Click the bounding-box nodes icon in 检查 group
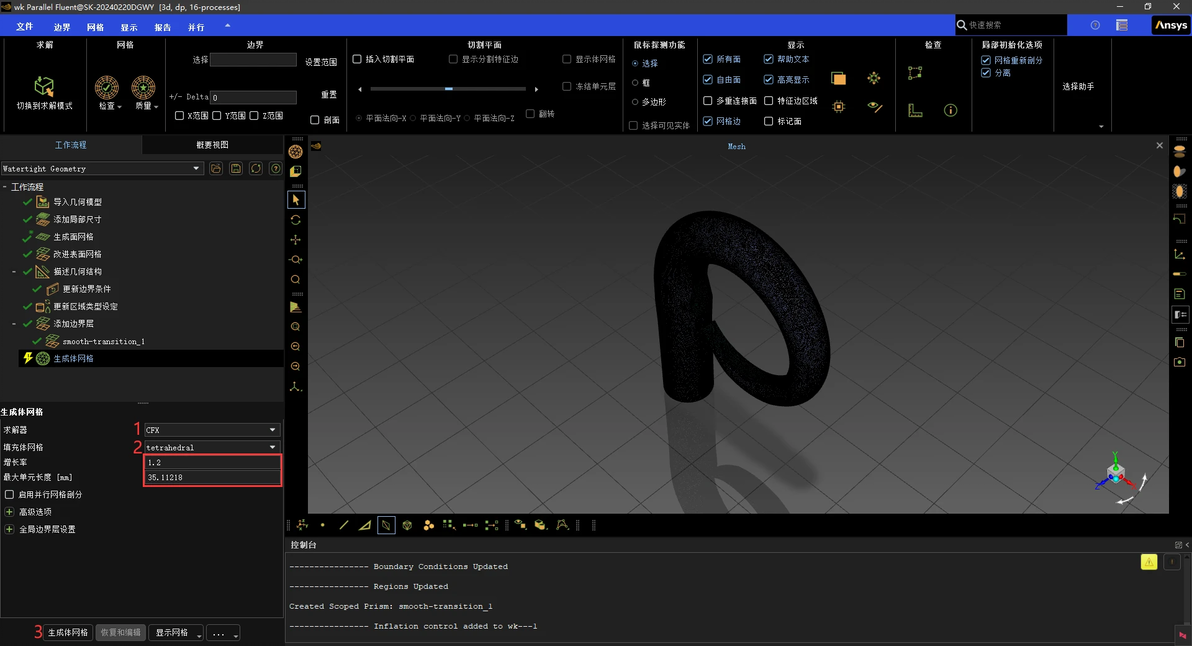1192x646 pixels. coord(915,73)
